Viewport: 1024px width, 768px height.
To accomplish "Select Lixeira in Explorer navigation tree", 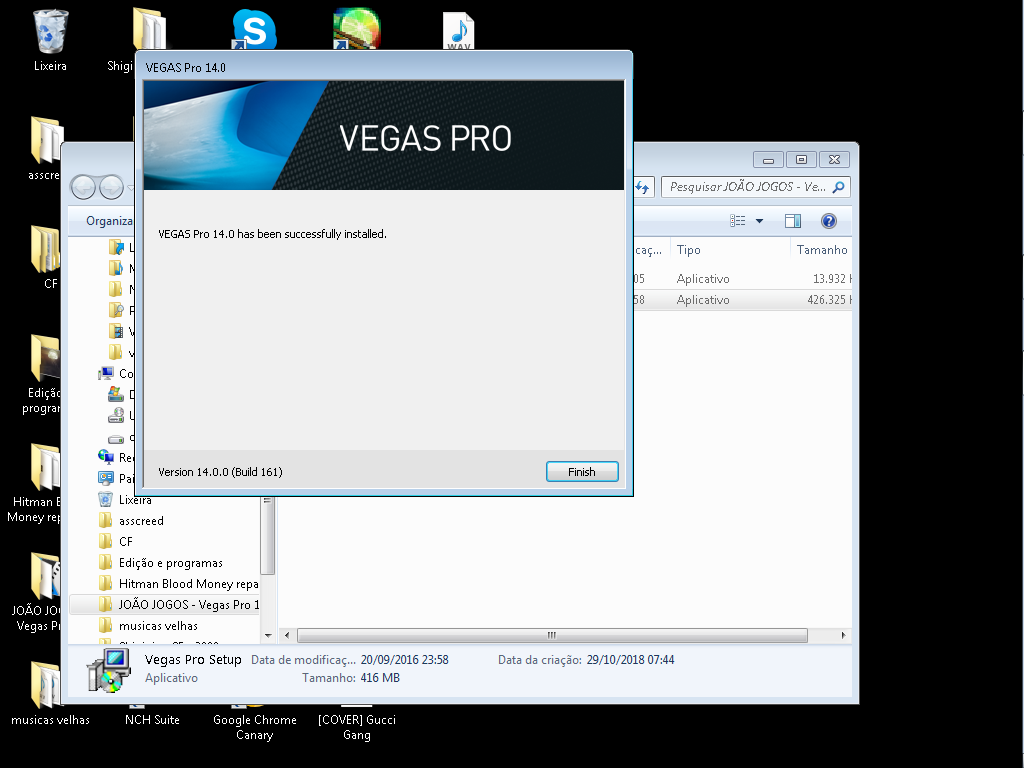I will click(135, 500).
